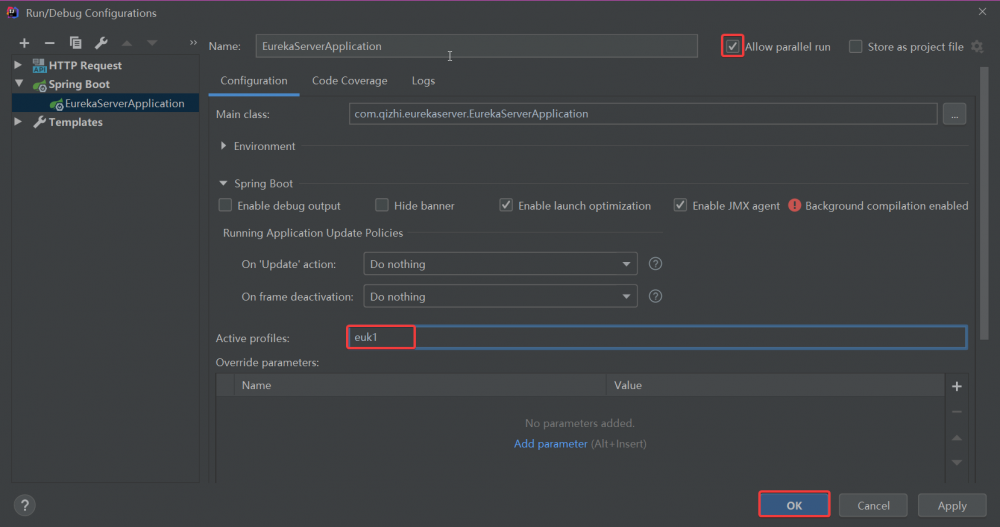Toggle the Hide banner checkbox
The width and height of the screenshot is (1000, 527).
pyautogui.click(x=382, y=206)
